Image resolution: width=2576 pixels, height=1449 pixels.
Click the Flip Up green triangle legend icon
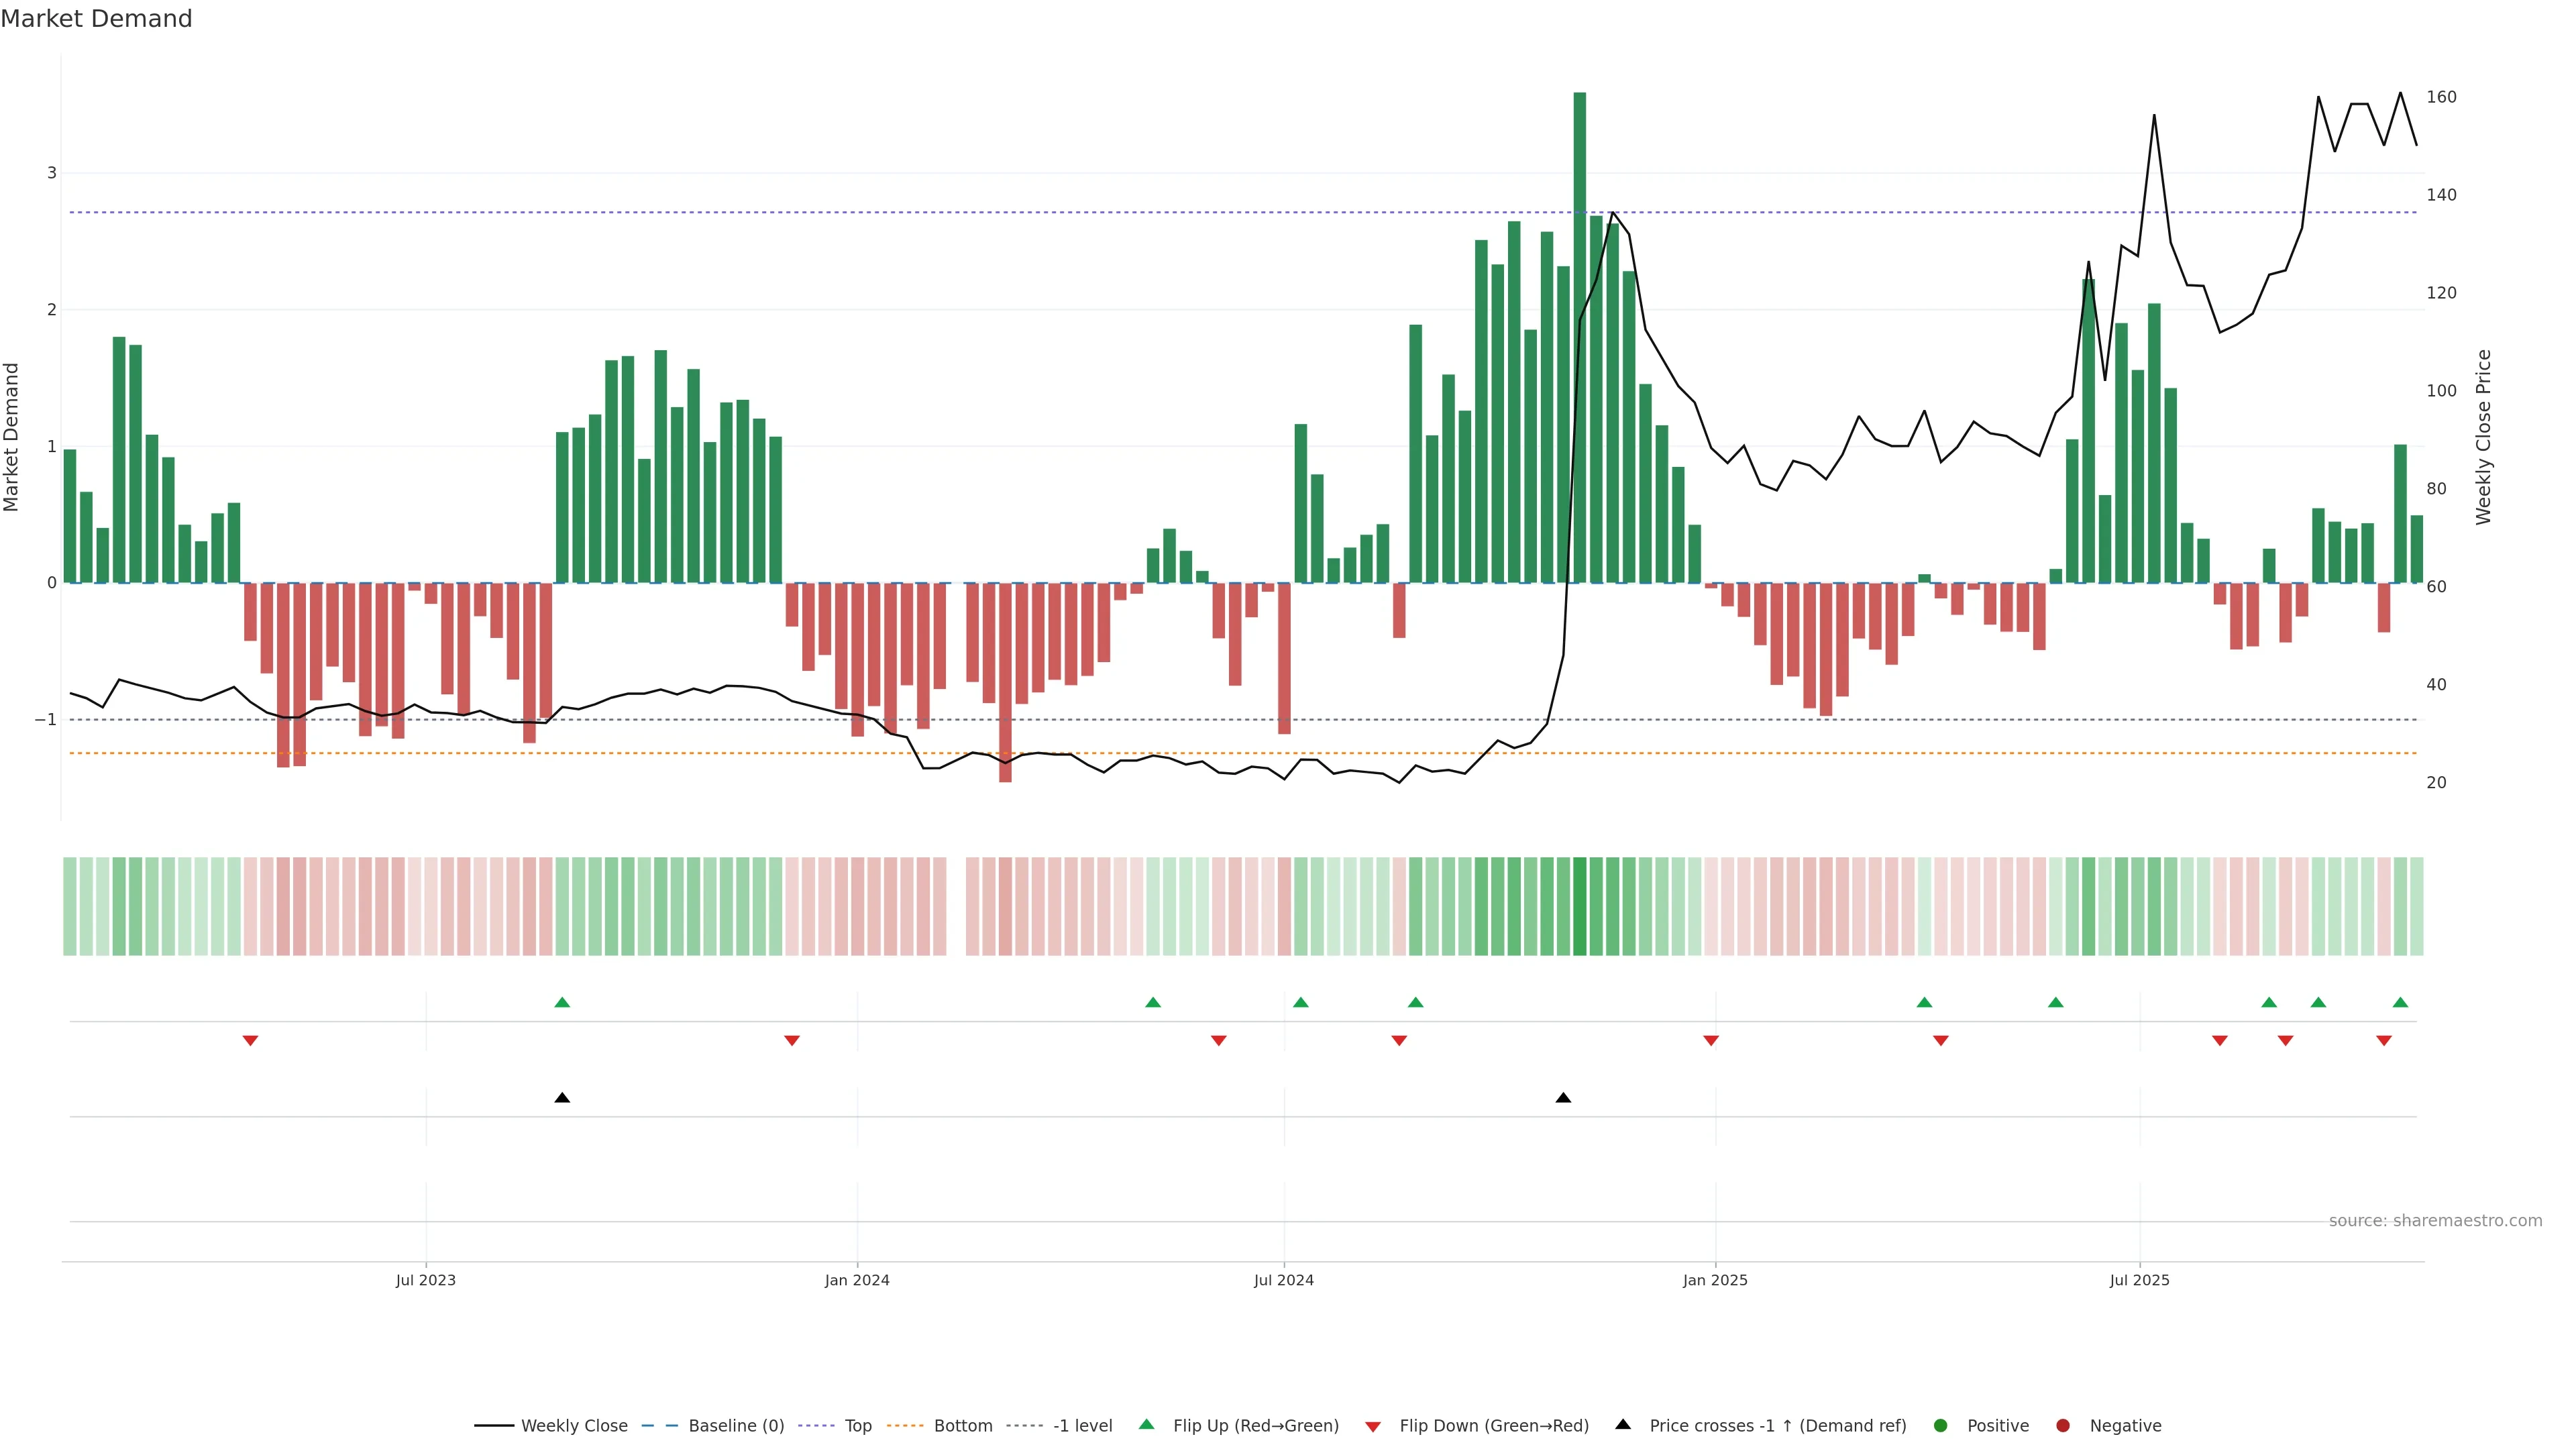pos(1147,1424)
